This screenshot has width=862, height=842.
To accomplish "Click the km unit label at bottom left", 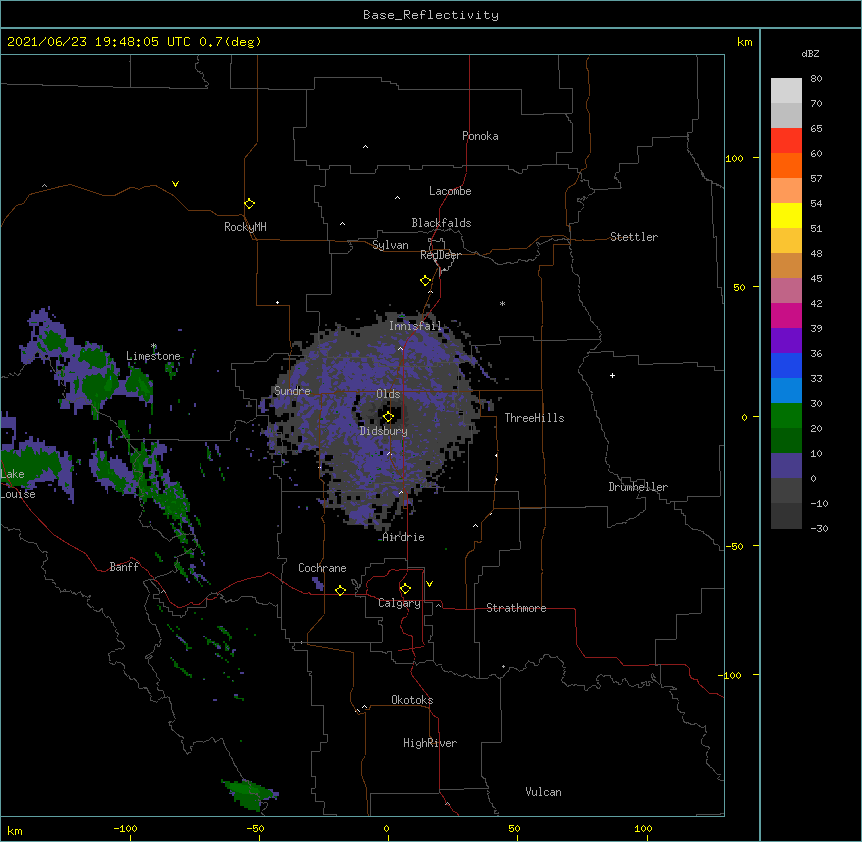I will point(15,831).
